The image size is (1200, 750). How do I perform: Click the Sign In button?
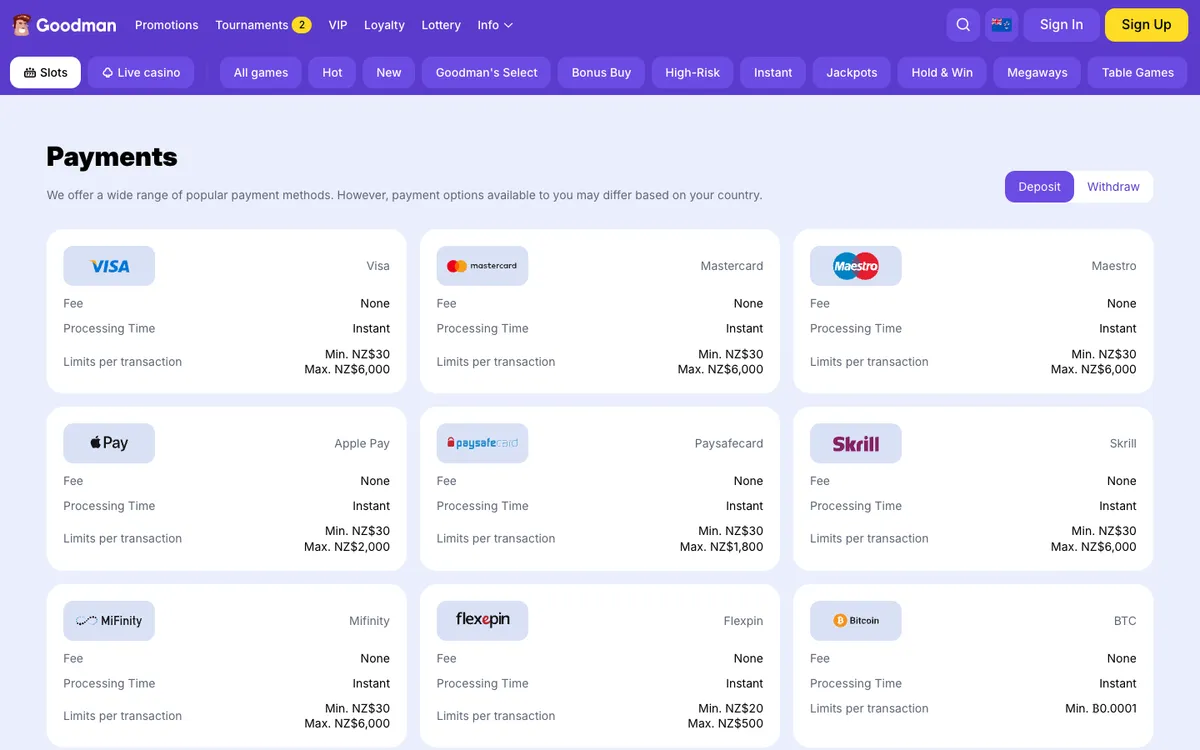1061,25
